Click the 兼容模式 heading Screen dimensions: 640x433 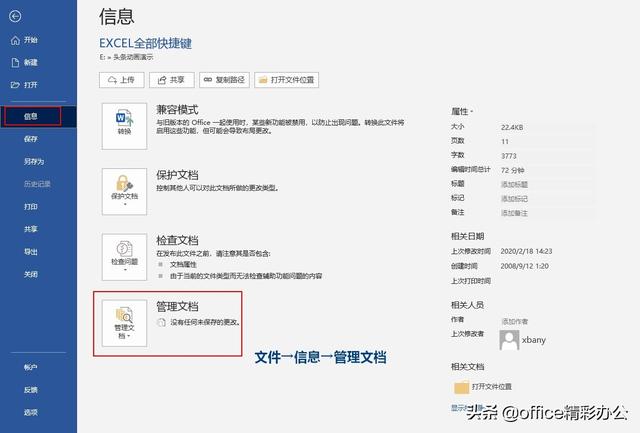[177, 109]
